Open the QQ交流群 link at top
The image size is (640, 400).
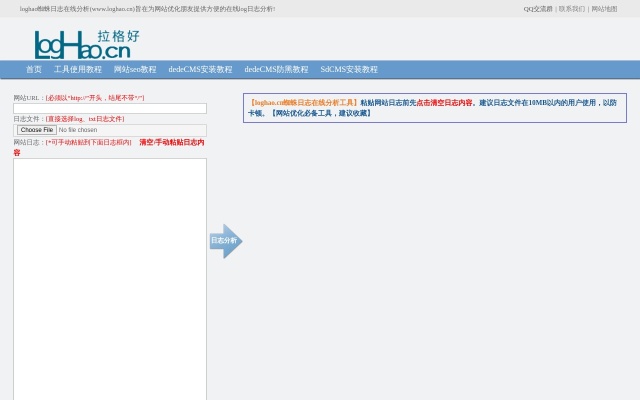(538, 9)
